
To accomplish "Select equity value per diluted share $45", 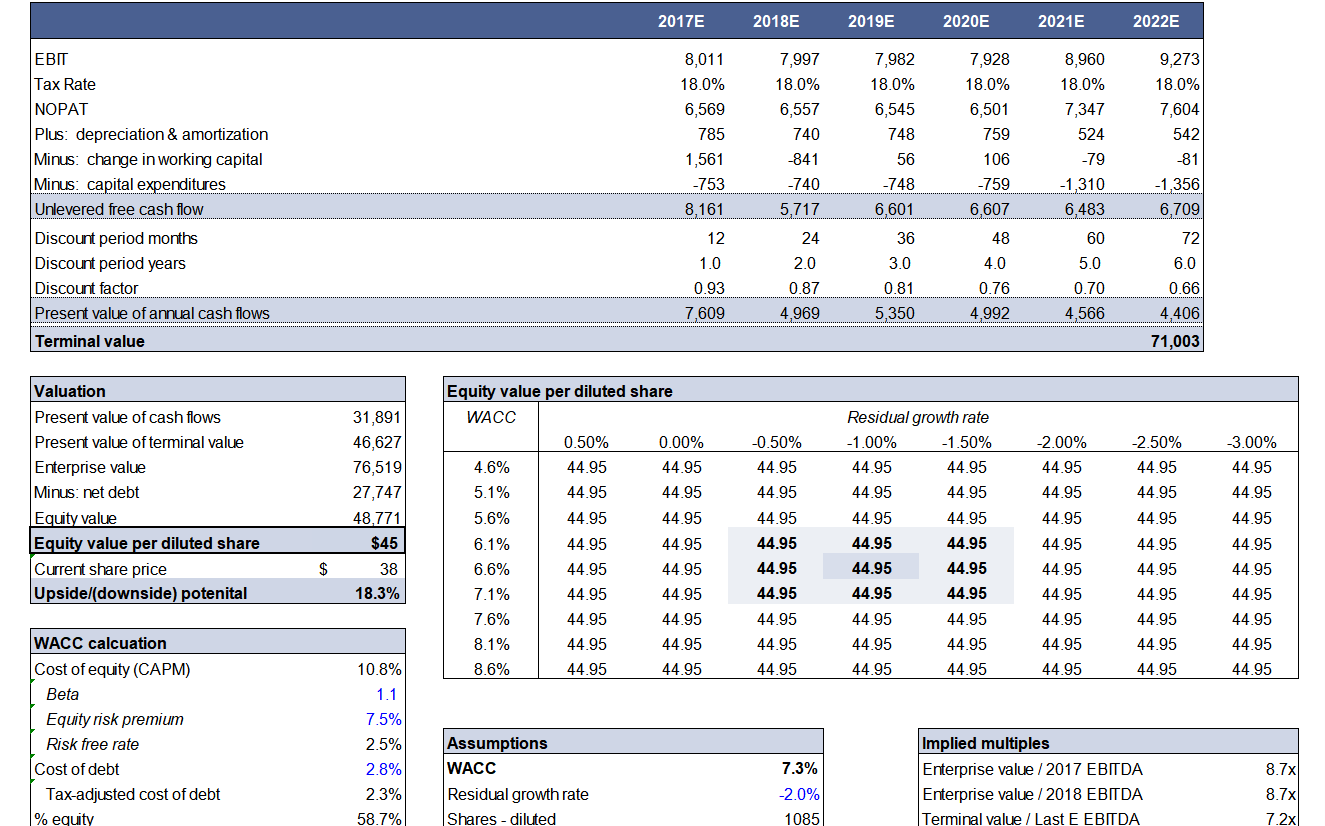I will pos(385,544).
